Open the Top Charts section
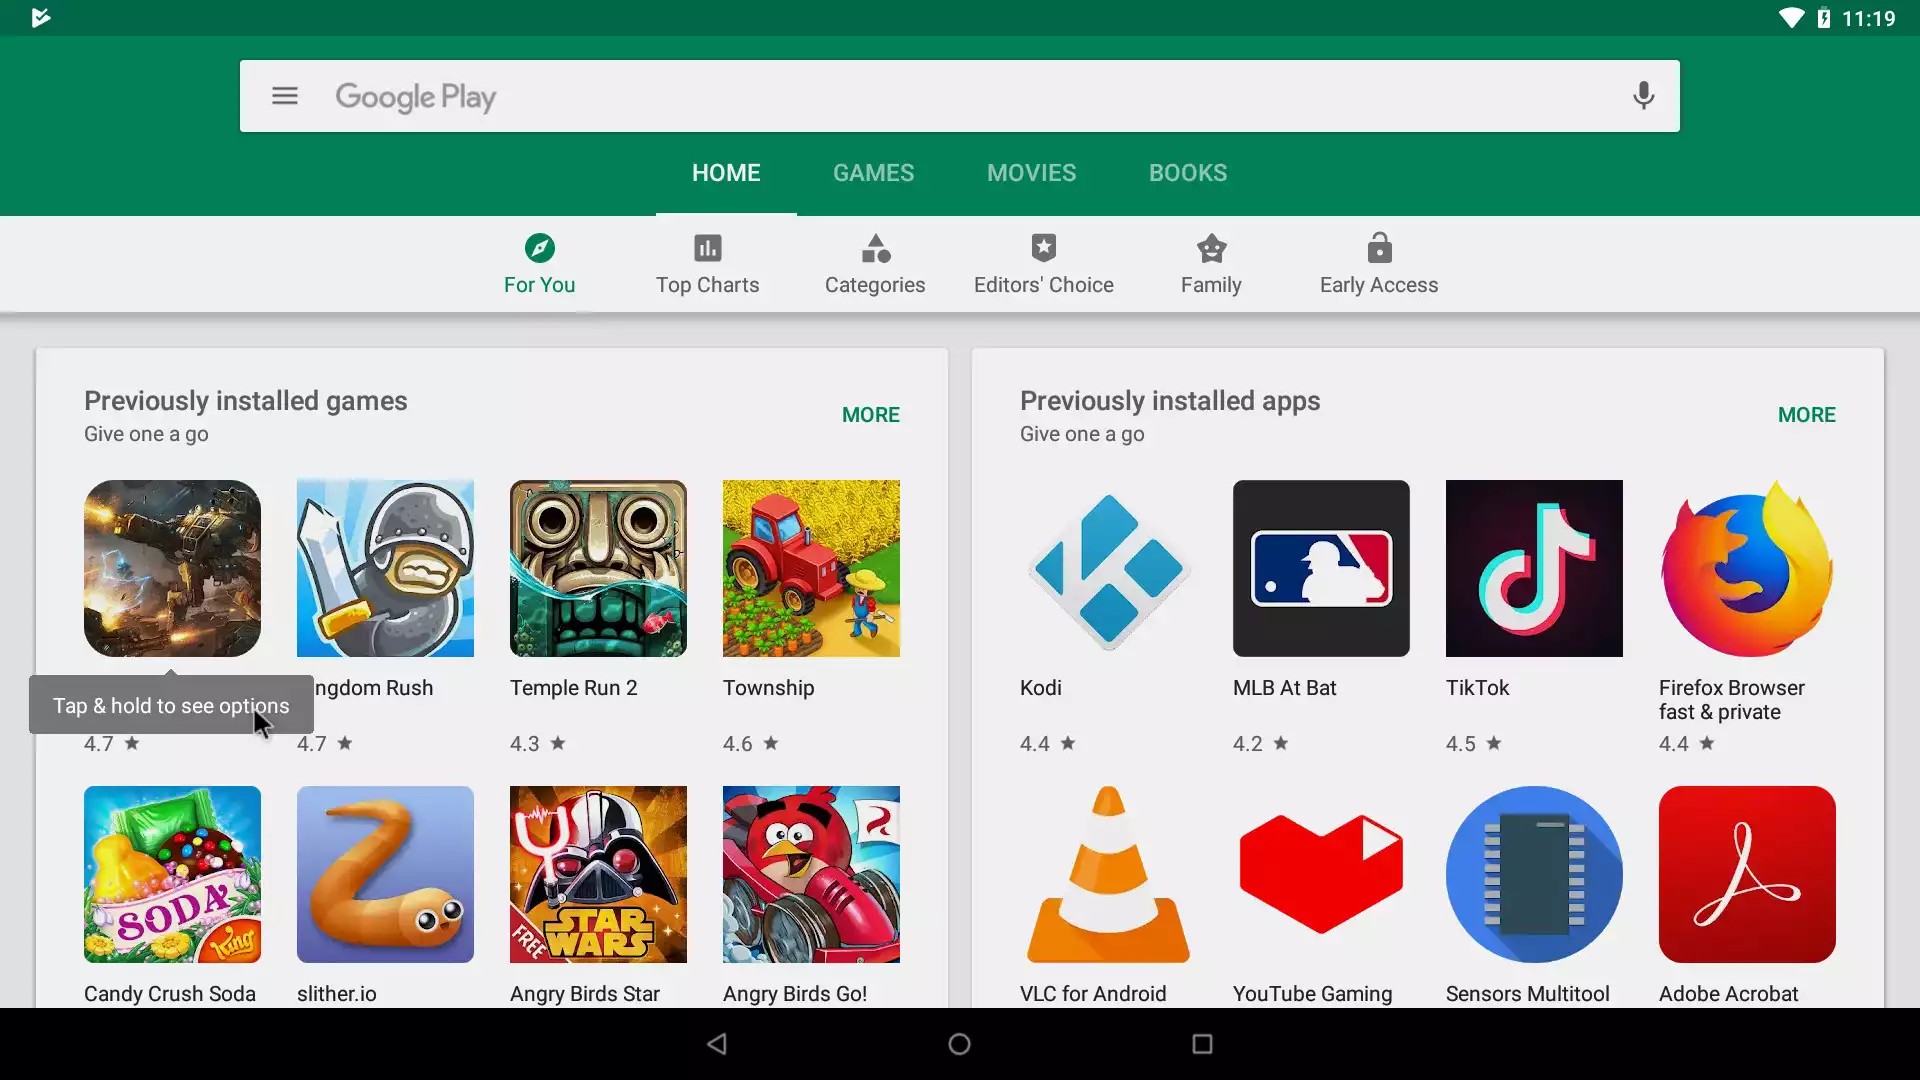Image resolution: width=1920 pixels, height=1080 pixels. [x=707, y=265]
